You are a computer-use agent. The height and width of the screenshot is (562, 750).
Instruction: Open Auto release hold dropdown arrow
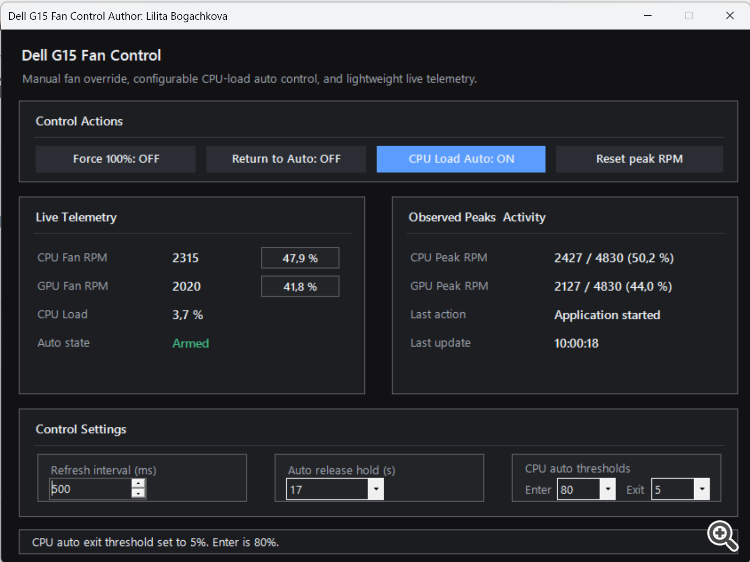tap(376, 489)
